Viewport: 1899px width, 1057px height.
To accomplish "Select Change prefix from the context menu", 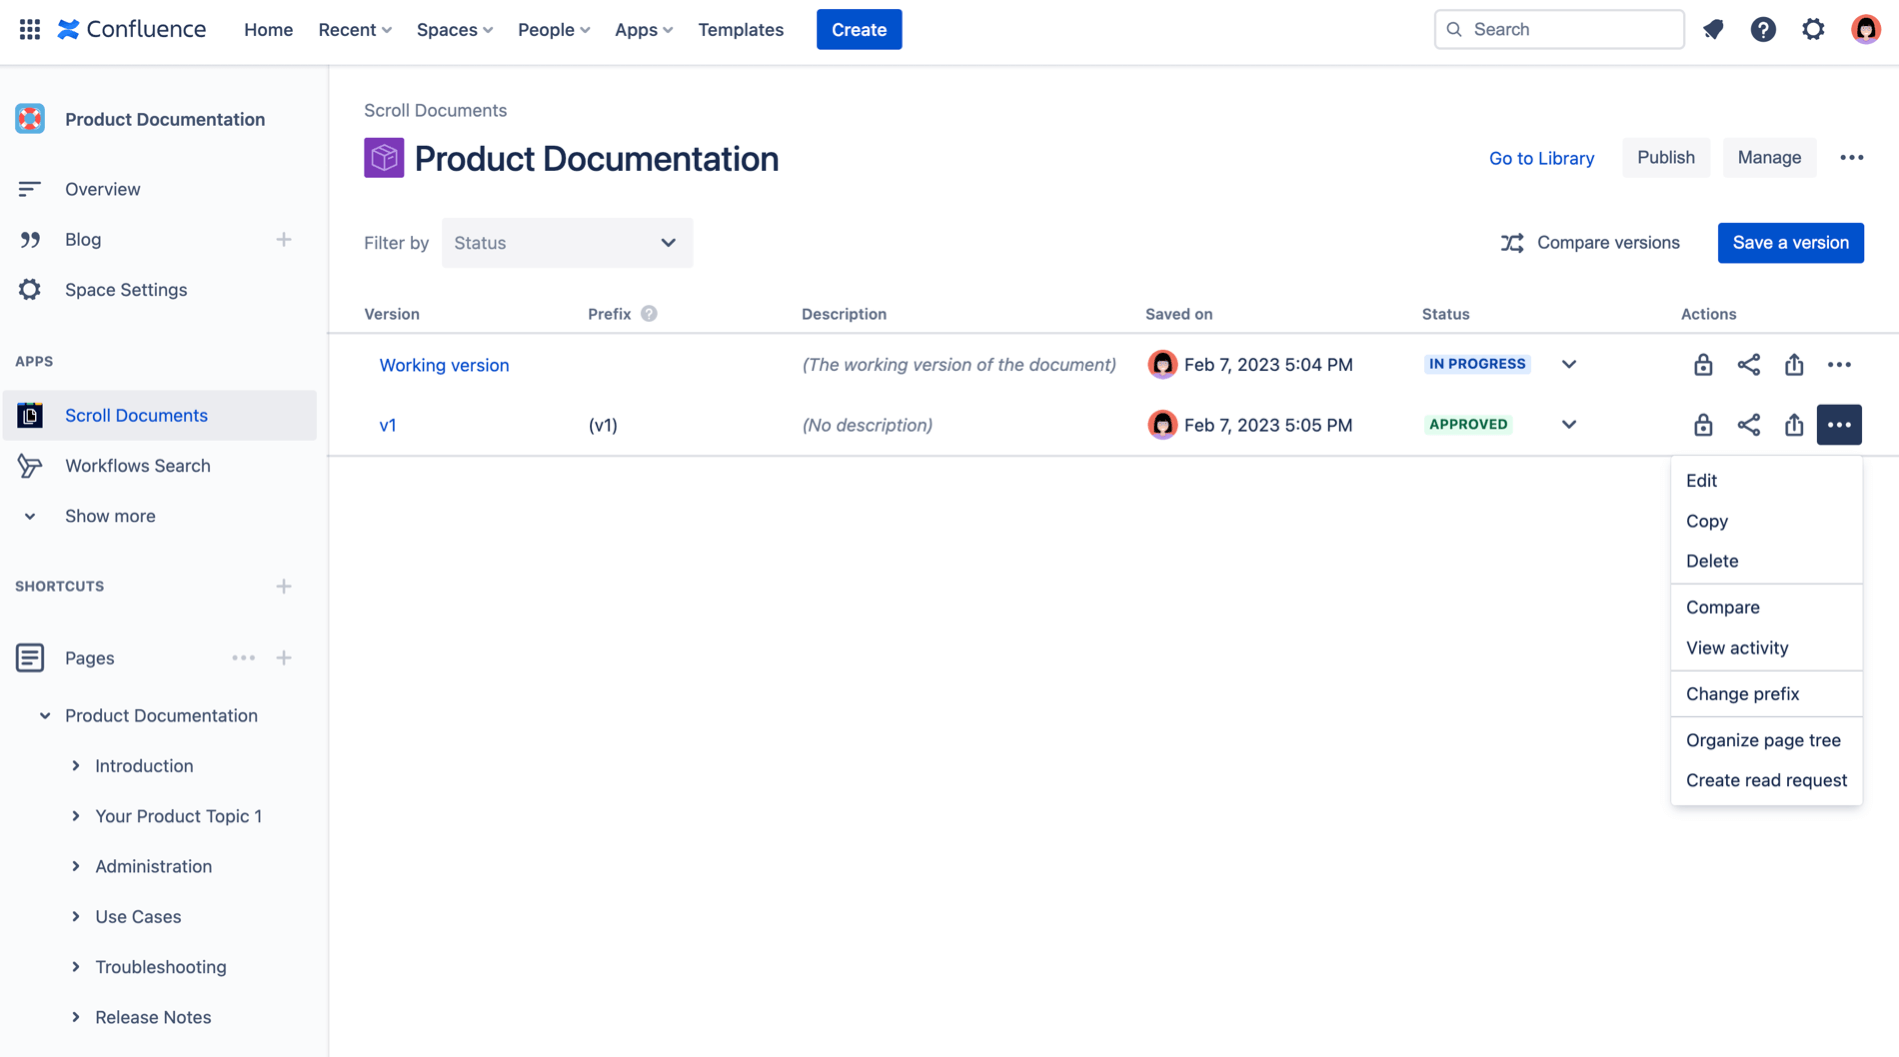I will pos(1741,694).
